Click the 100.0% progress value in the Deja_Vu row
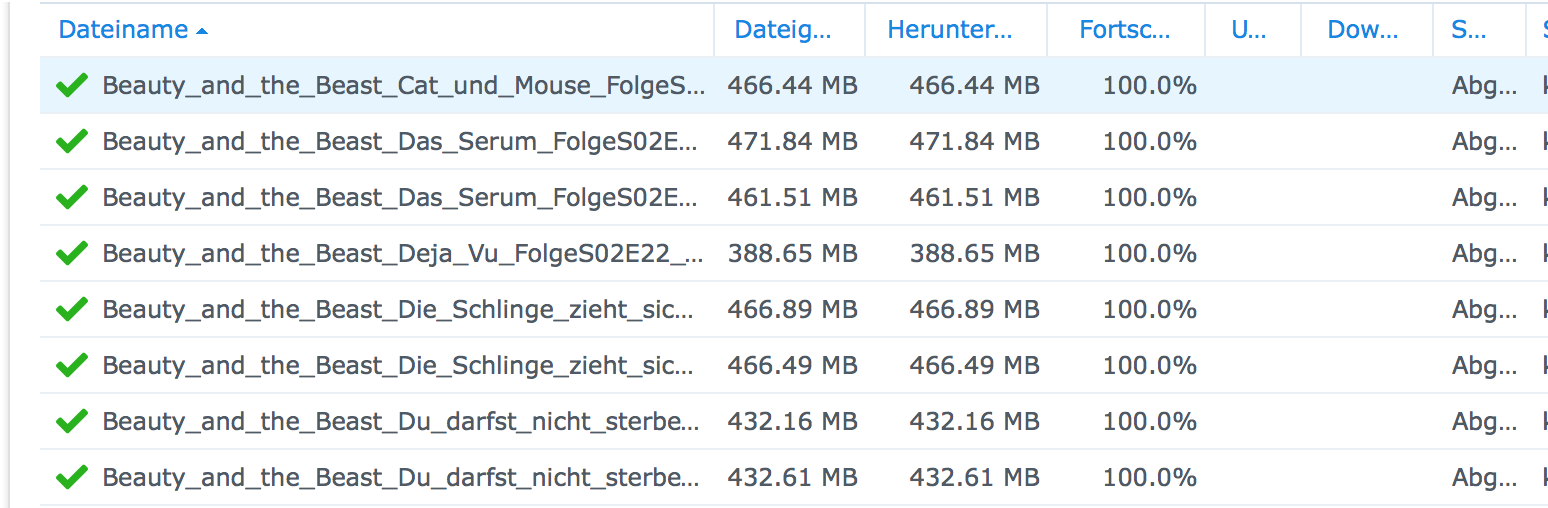Image resolution: width=1548 pixels, height=508 pixels. point(1150,254)
